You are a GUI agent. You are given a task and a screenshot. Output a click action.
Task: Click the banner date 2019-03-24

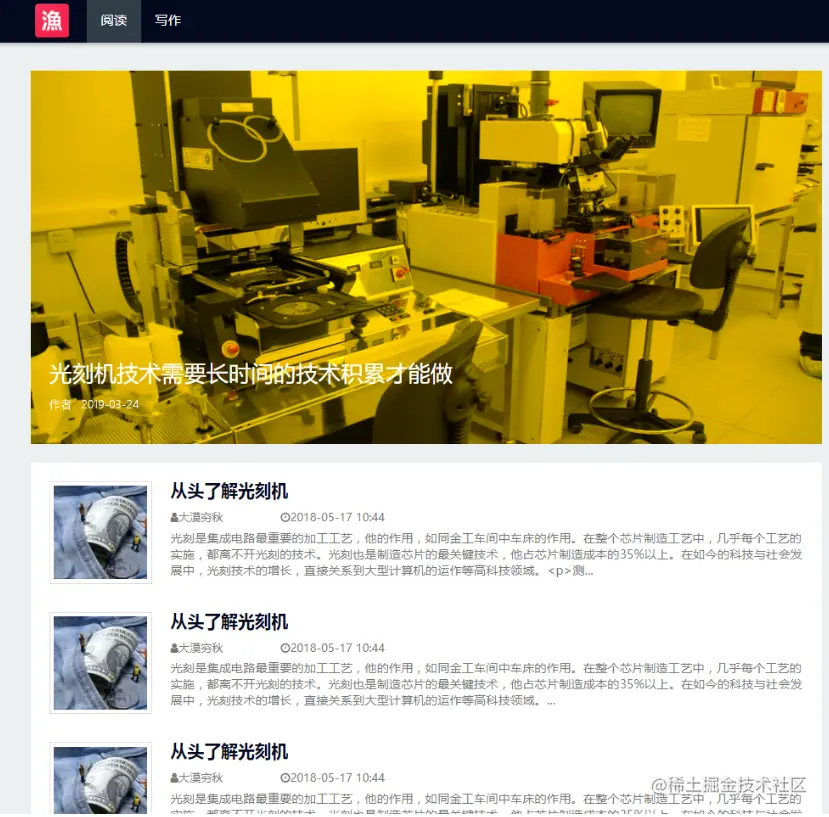[x=110, y=405]
